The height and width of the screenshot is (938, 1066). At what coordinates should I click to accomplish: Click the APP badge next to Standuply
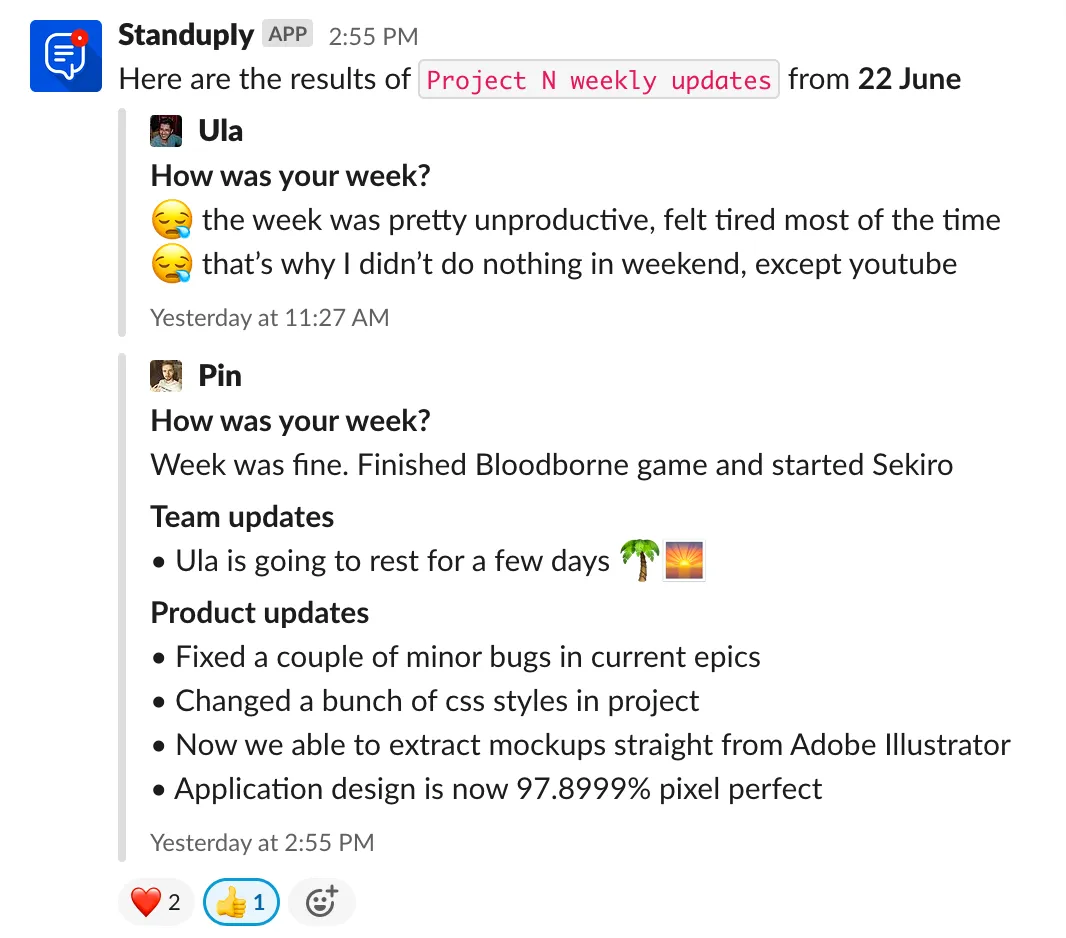coord(288,33)
